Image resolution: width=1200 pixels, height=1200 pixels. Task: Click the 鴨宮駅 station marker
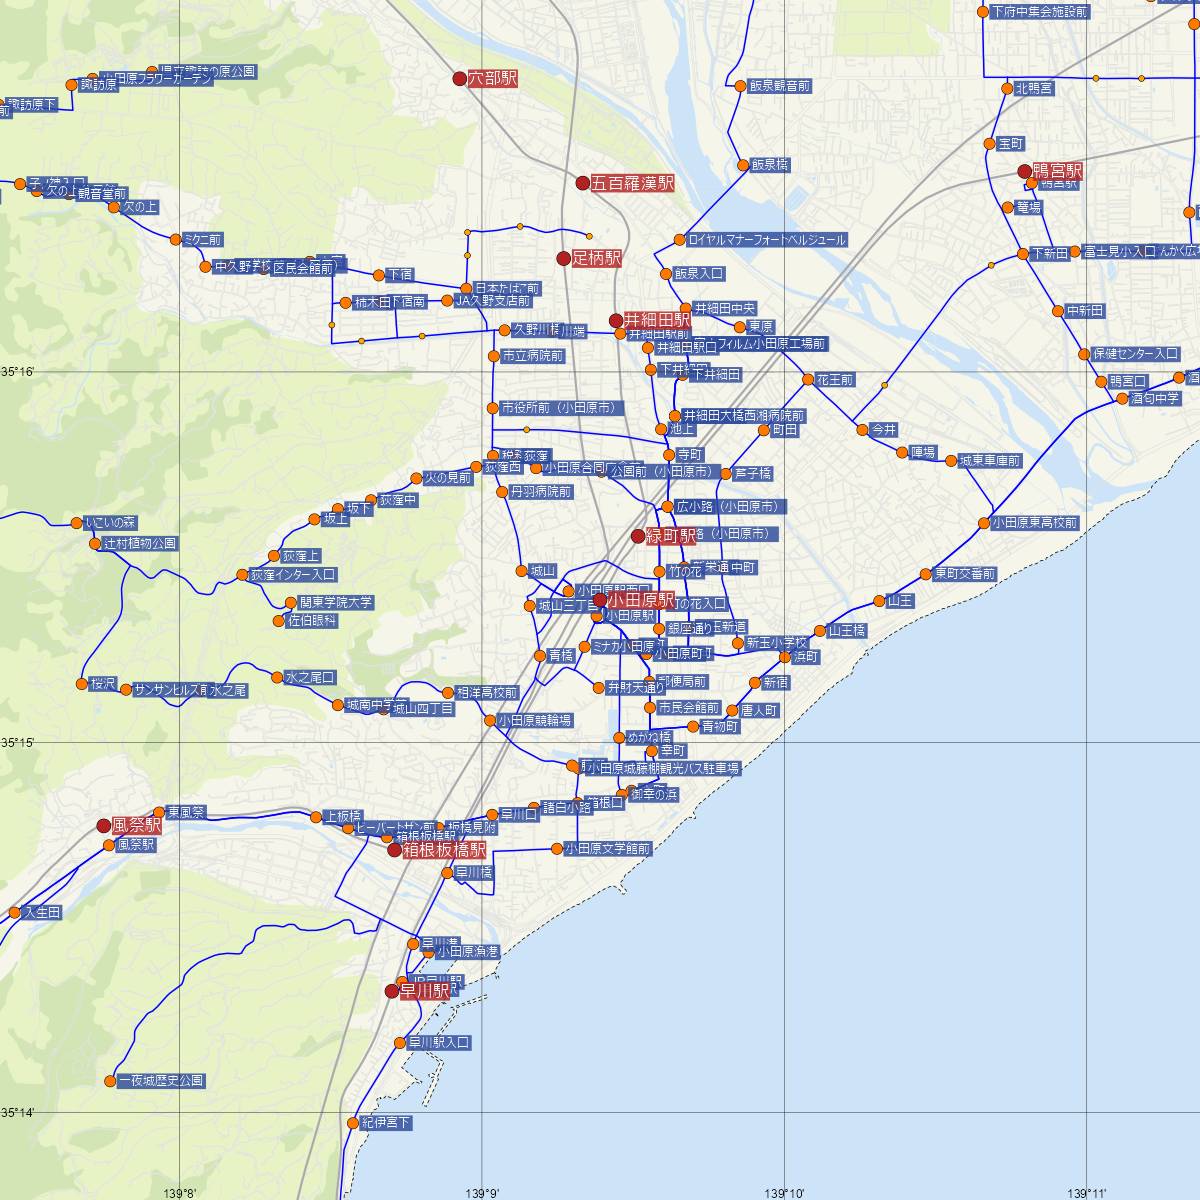click(x=1024, y=172)
